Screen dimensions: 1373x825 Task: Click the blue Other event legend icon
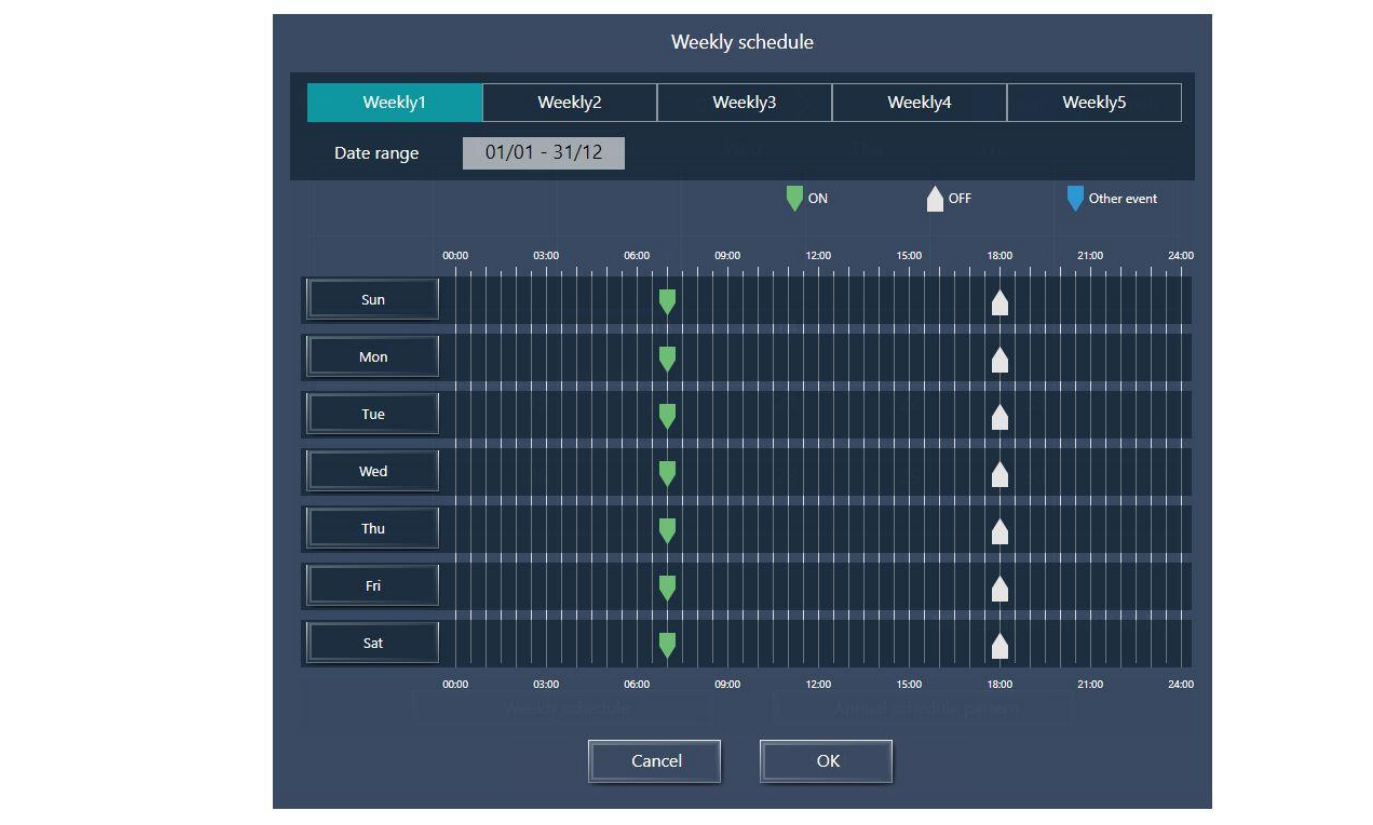pyautogui.click(x=1075, y=198)
